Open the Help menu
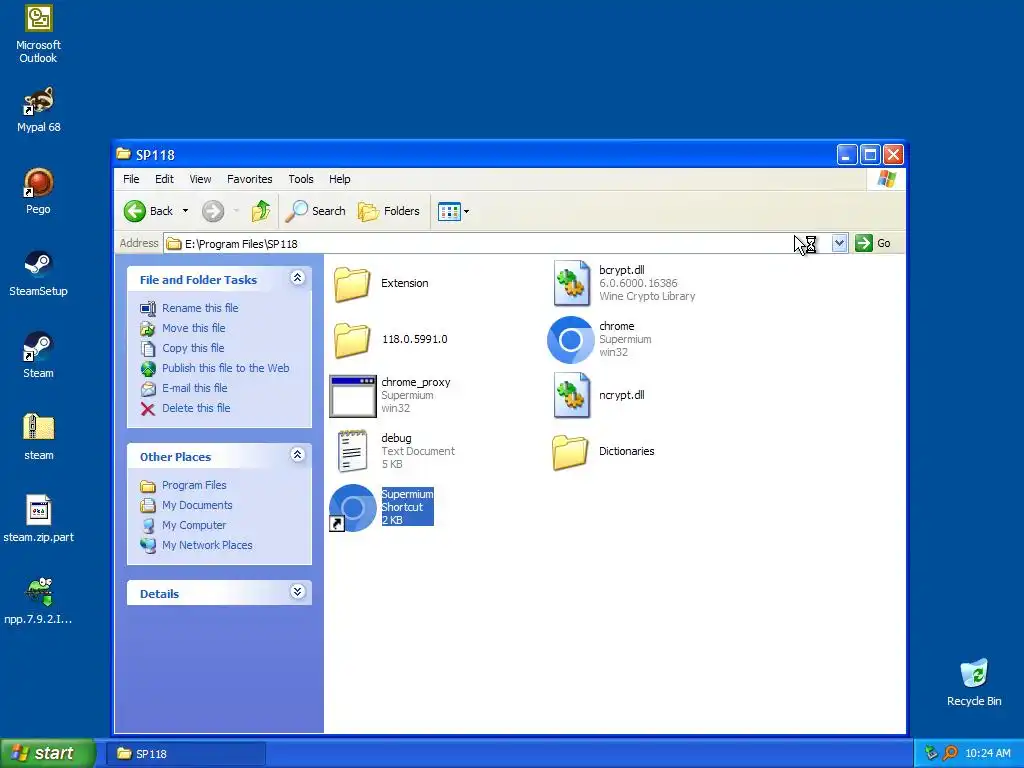This screenshot has height=768, width=1024. point(339,179)
